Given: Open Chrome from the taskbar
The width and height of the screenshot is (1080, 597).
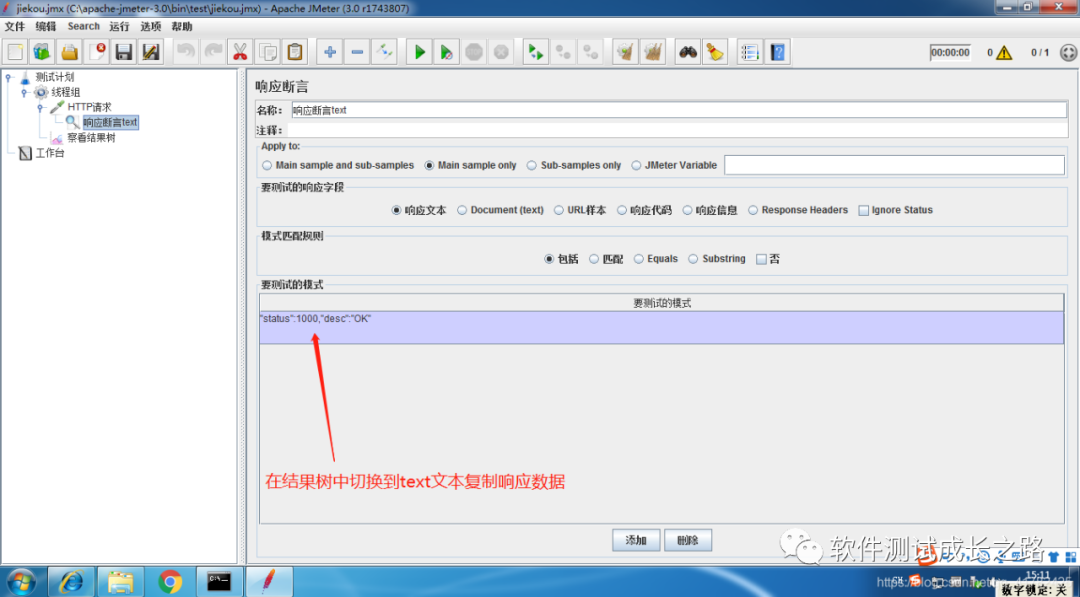Looking at the screenshot, I should (x=170, y=582).
